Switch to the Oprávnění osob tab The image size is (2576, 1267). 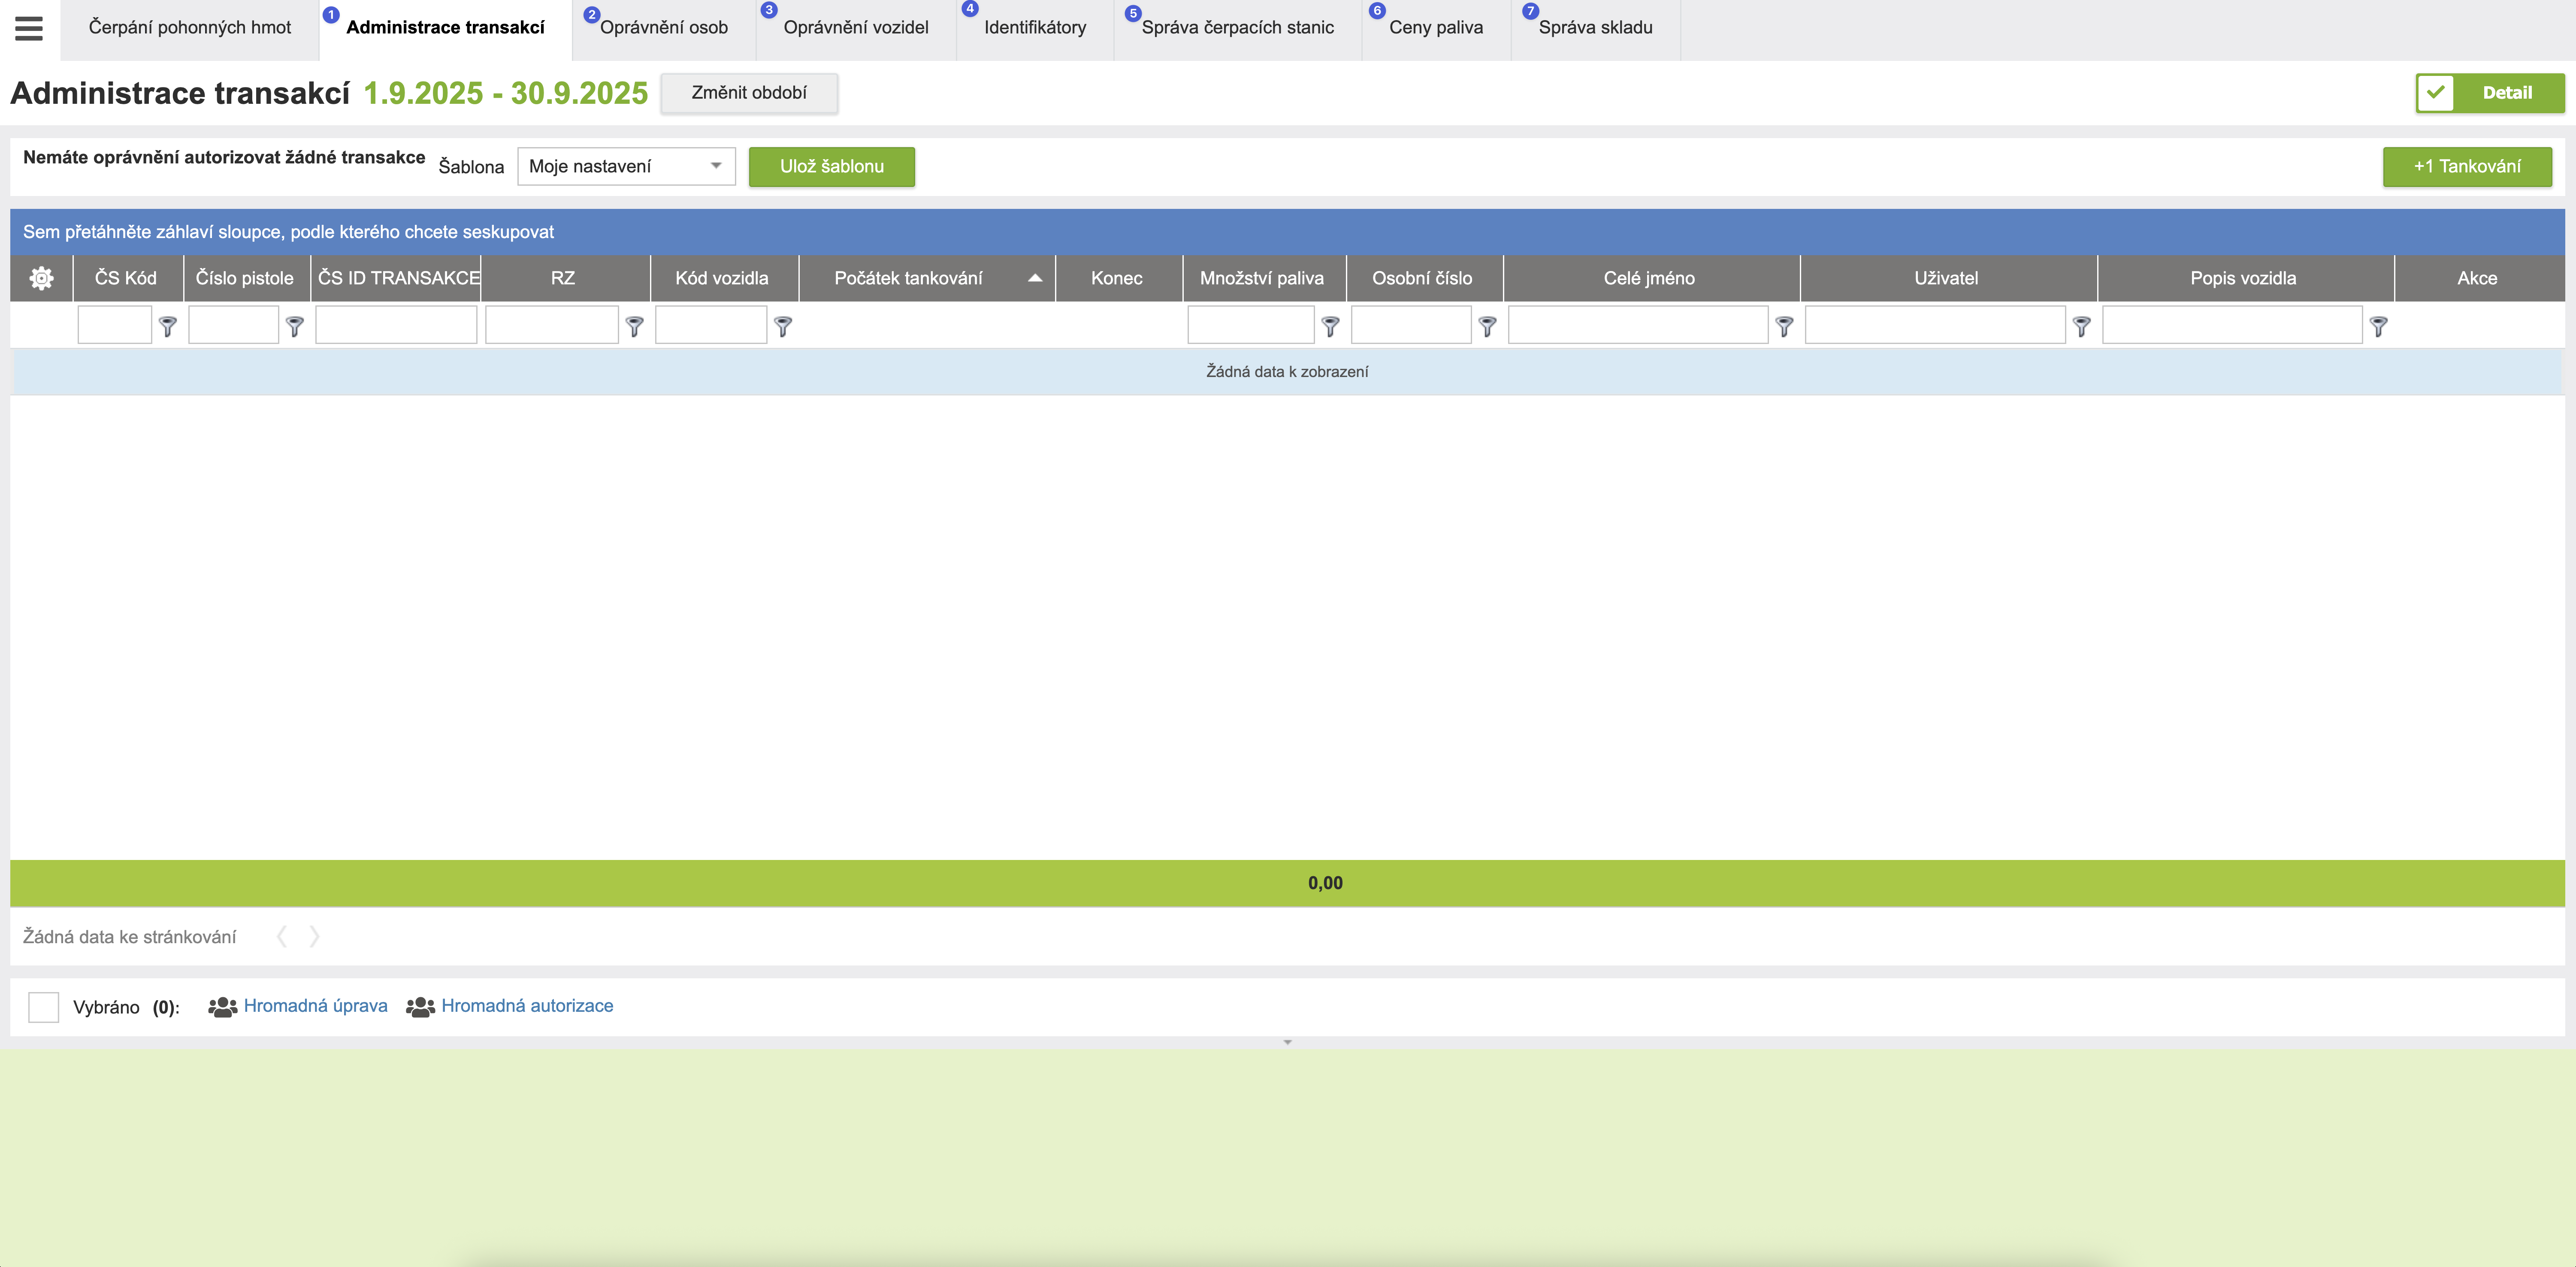coord(664,28)
